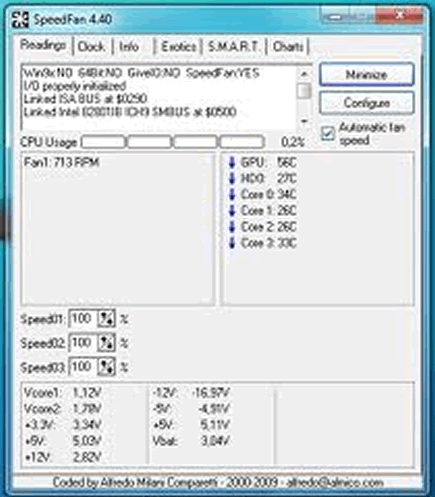Click the 0.2% CPU usage value
Viewport: 435px width, 497px height.
[x=293, y=142]
